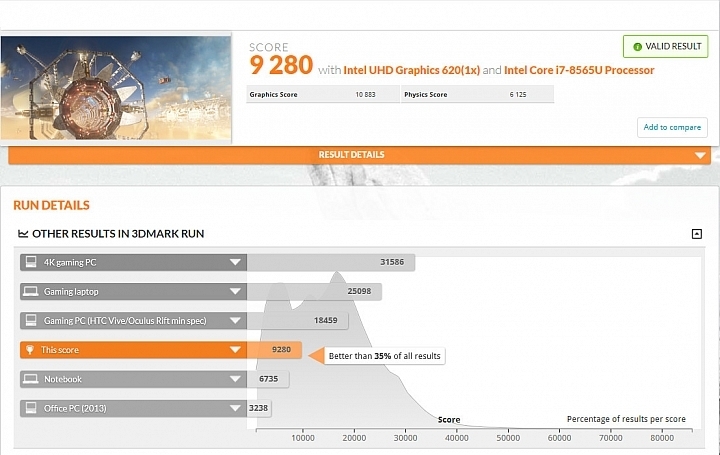Click the green info icon in VALID RESULT
The width and height of the screenshot is (720, 455).
click(637, 47)
